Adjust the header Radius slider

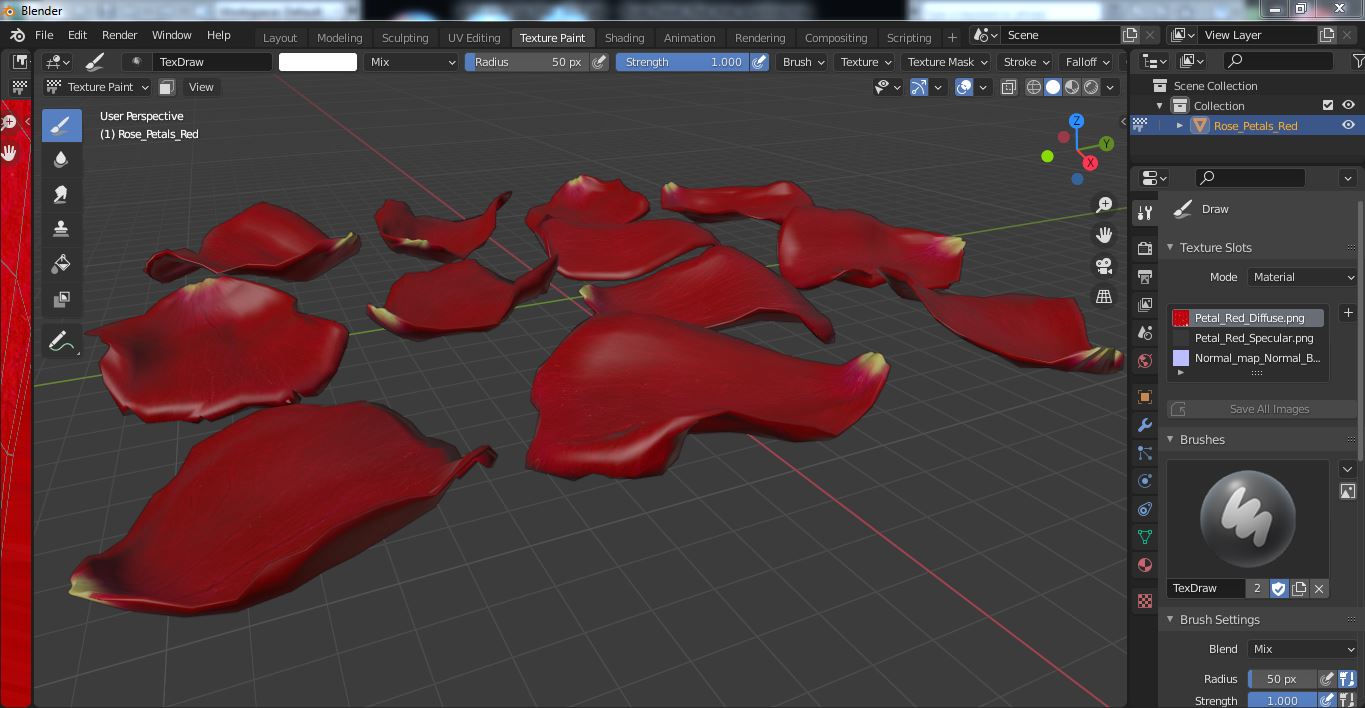point(527,62)
